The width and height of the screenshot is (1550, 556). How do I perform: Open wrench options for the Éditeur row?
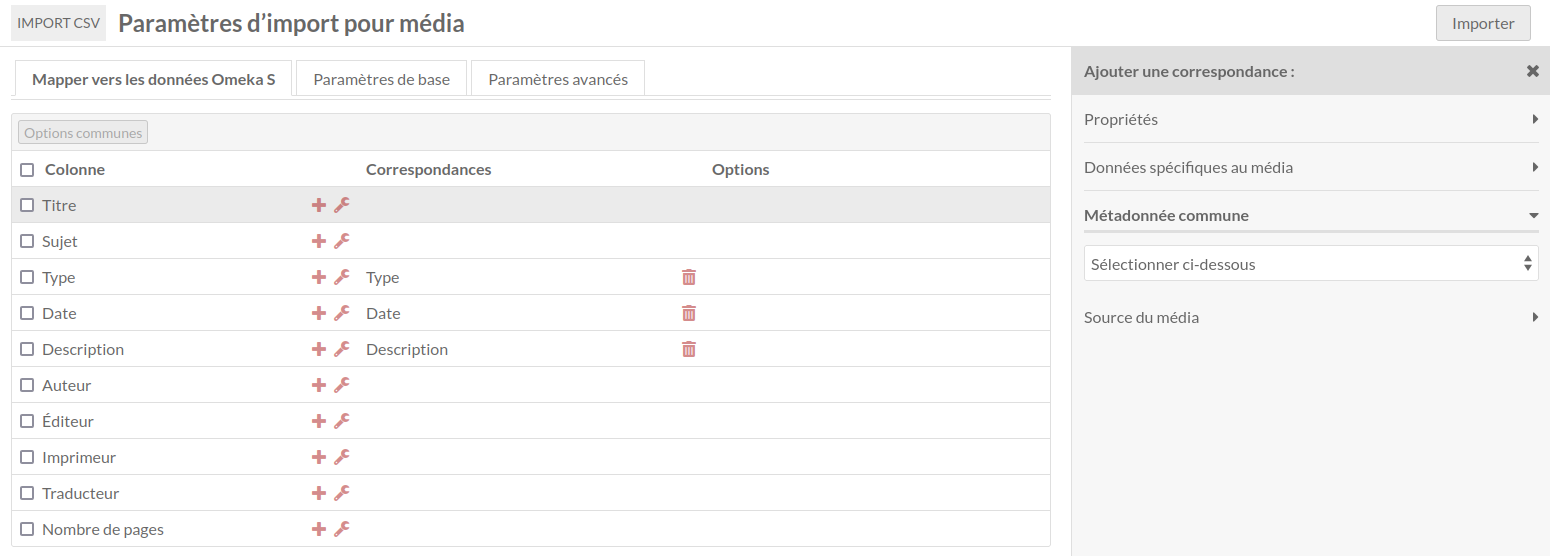point(341,421)
